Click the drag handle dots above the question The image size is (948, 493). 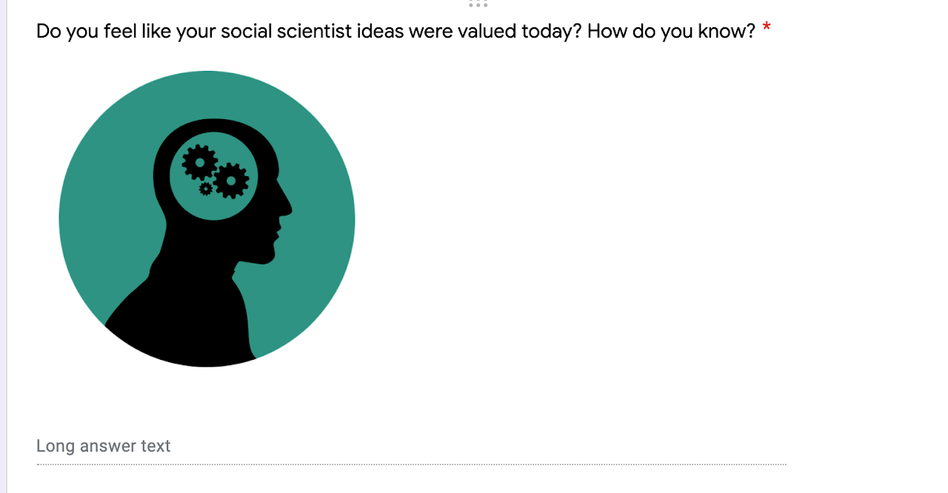(478, 3)
